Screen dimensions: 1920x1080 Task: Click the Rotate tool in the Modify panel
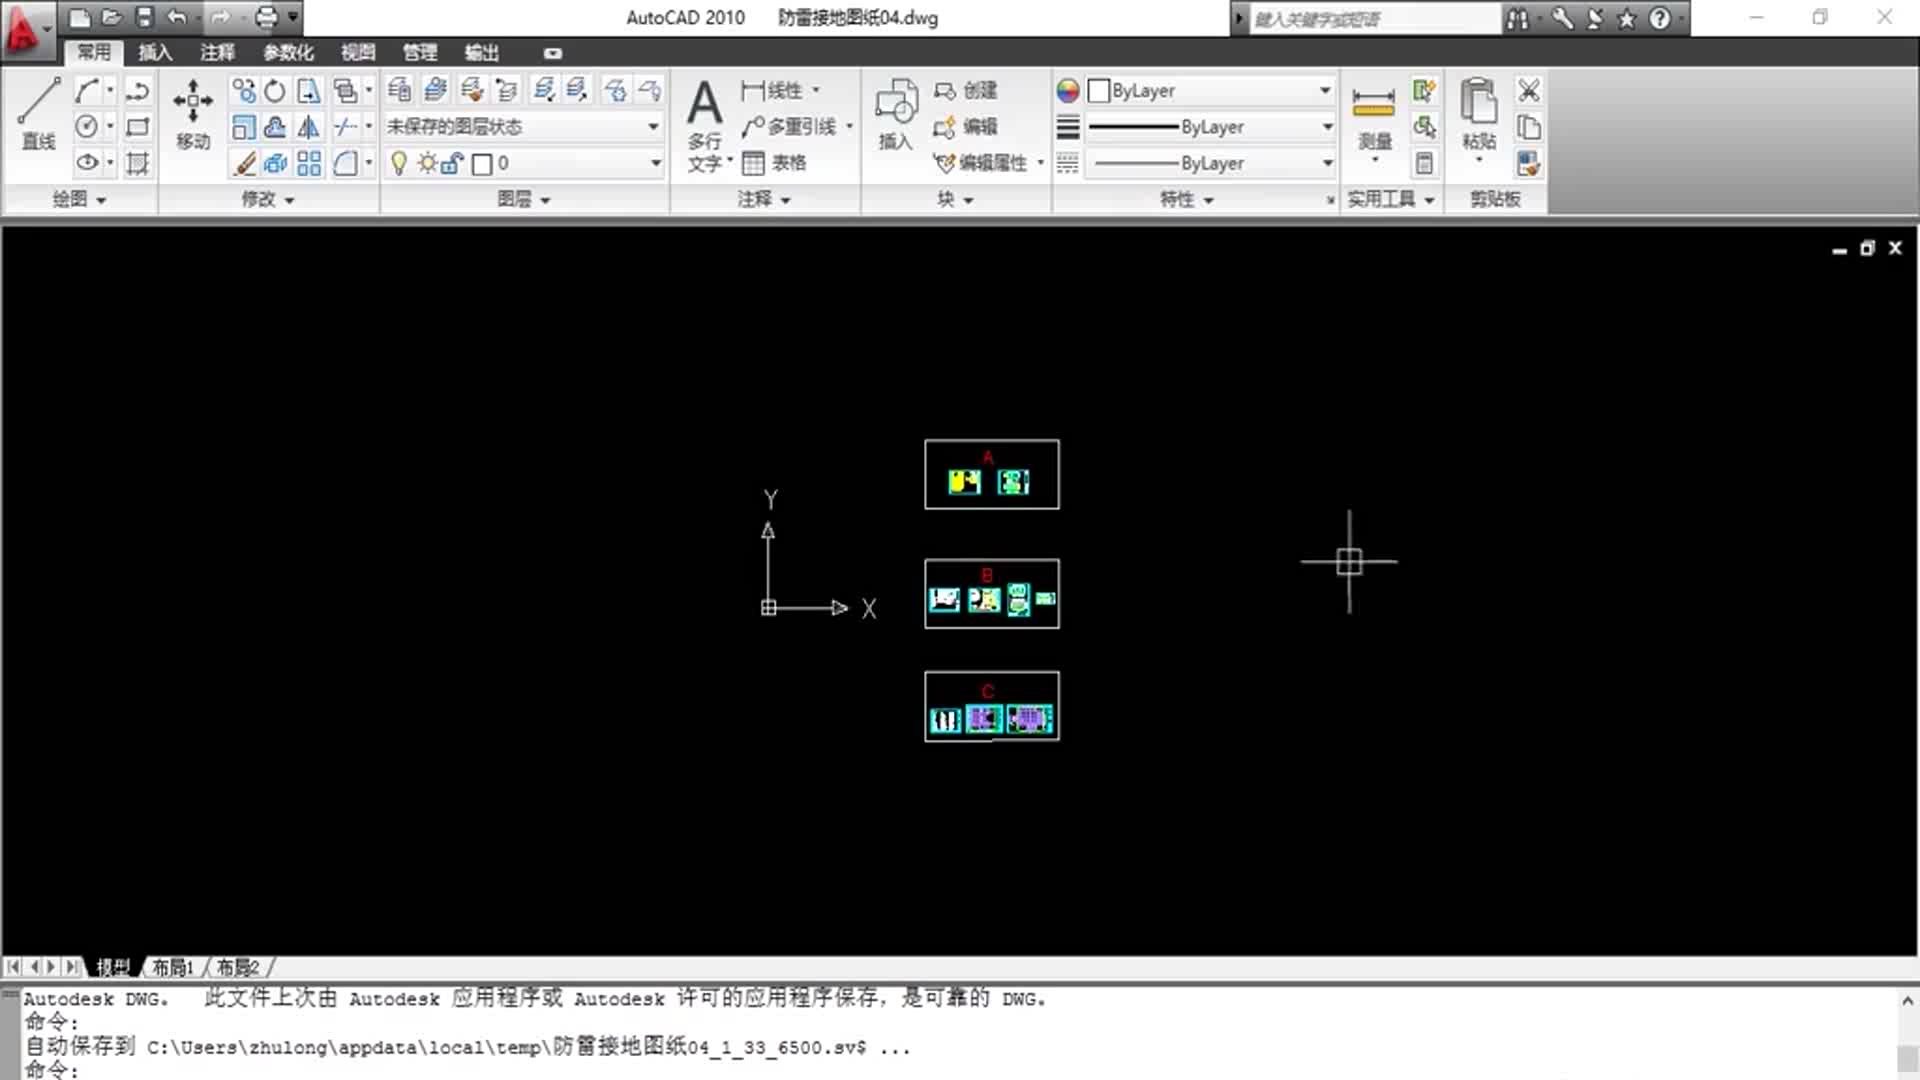(x=275, y=91)
